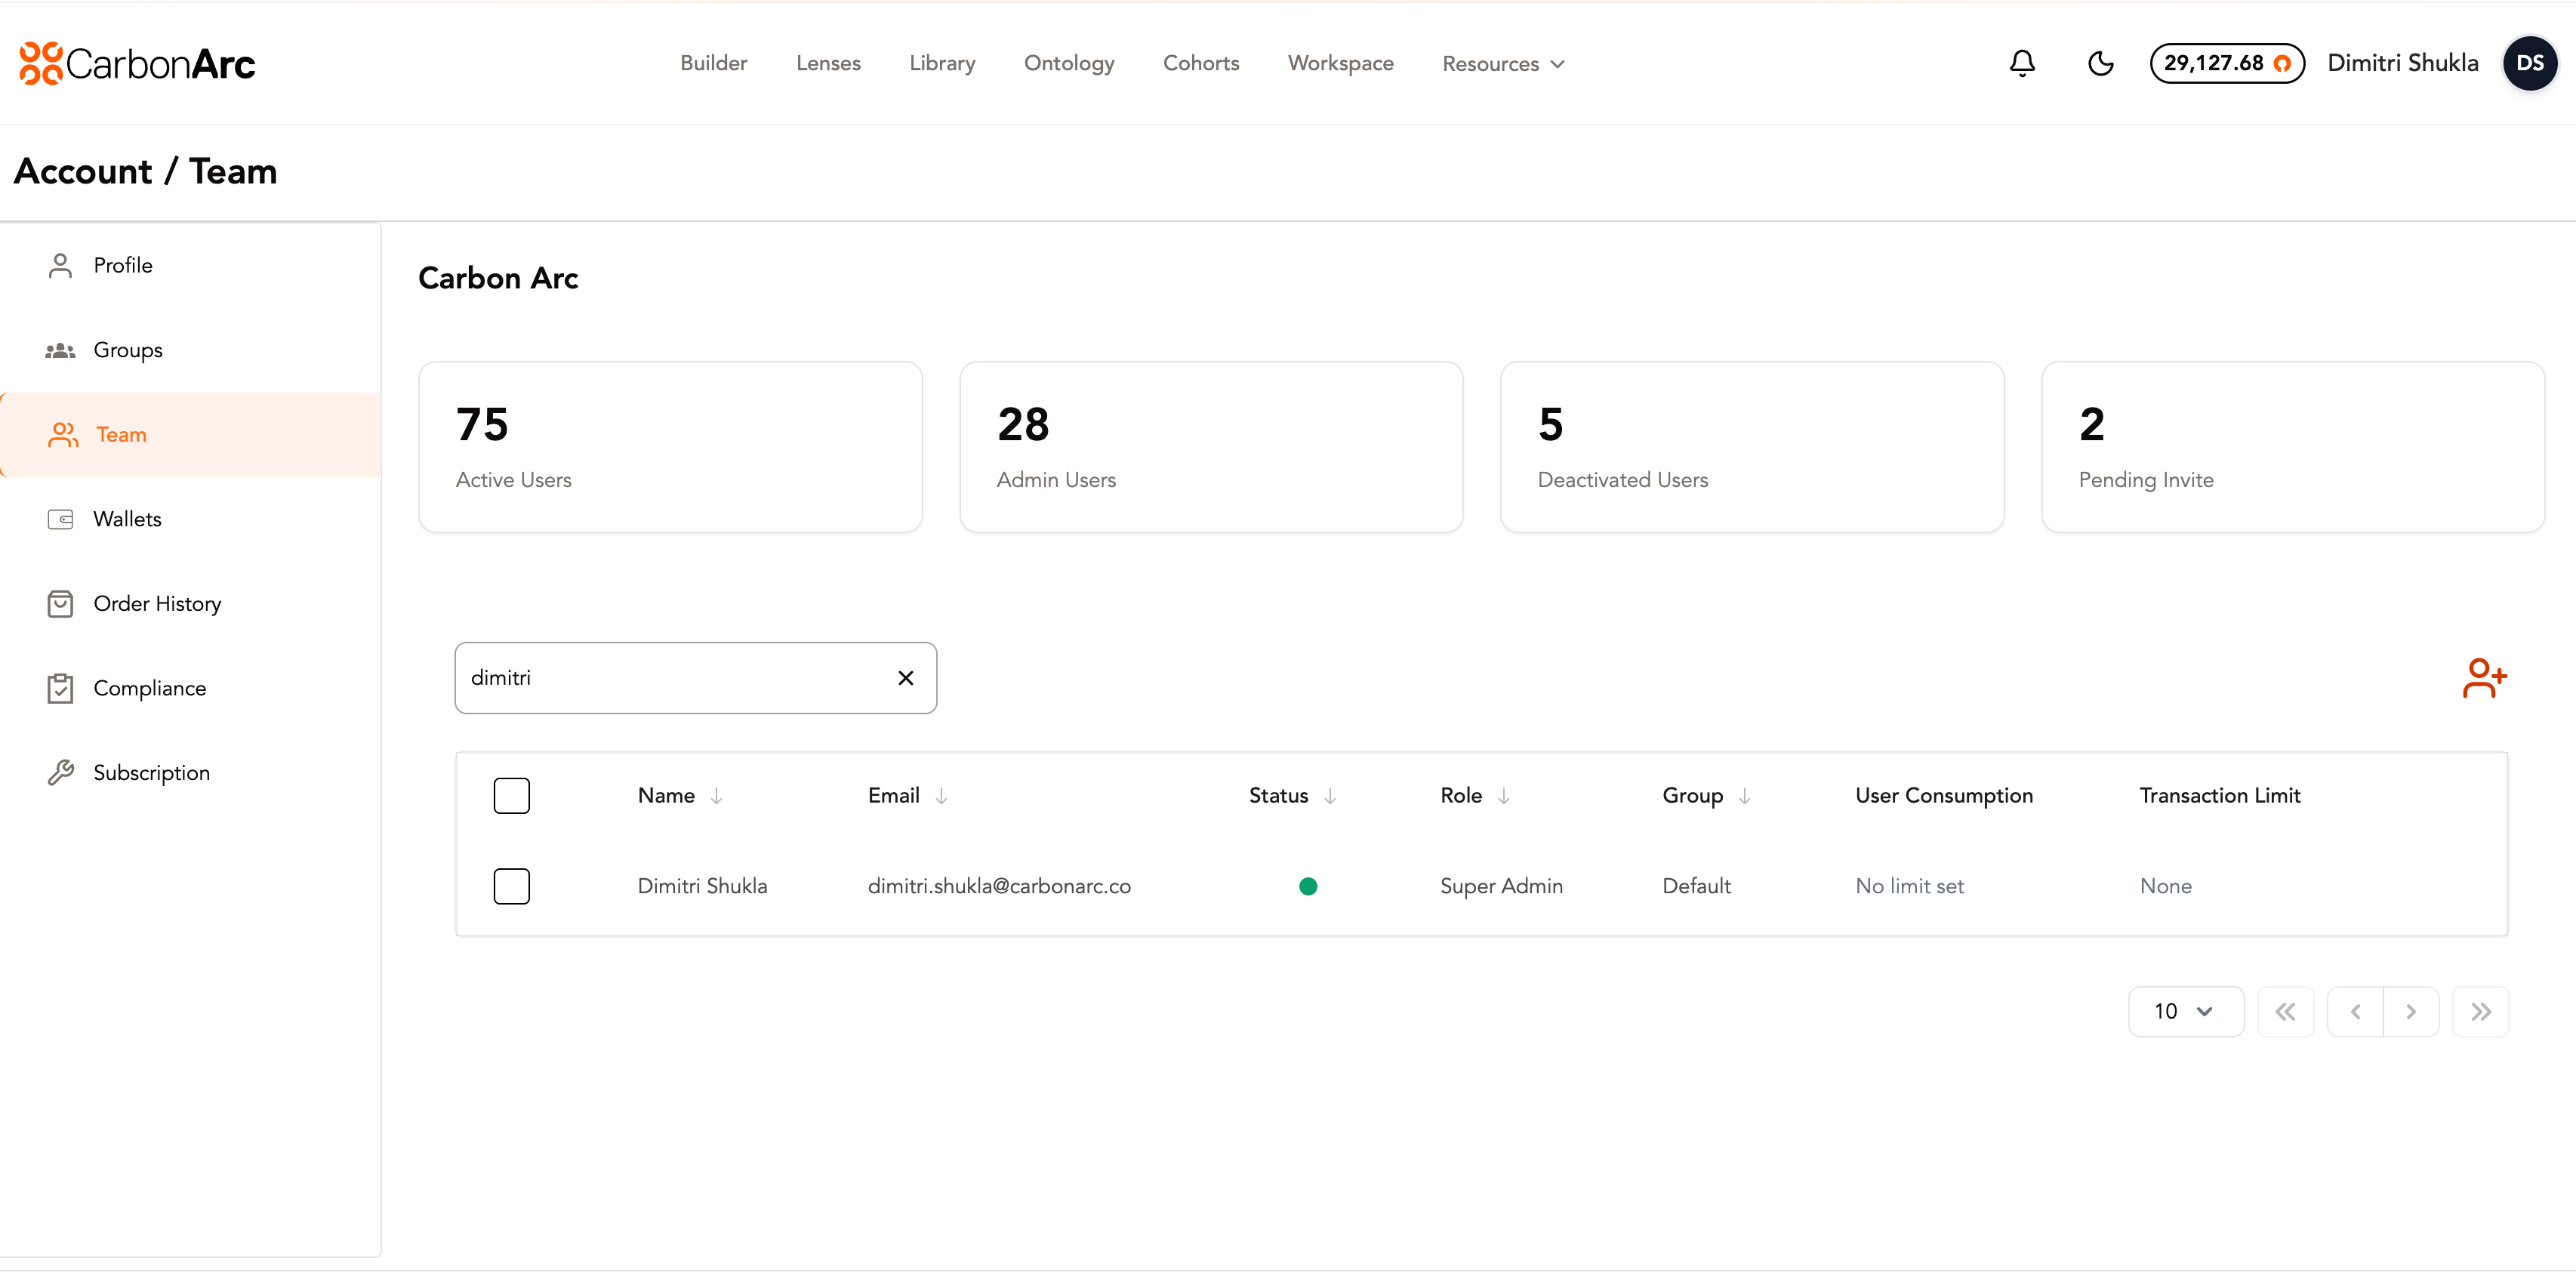Check the select-all header checkbox
This screenshot has height=1273, width=2576.
click(x=511, y=795)
